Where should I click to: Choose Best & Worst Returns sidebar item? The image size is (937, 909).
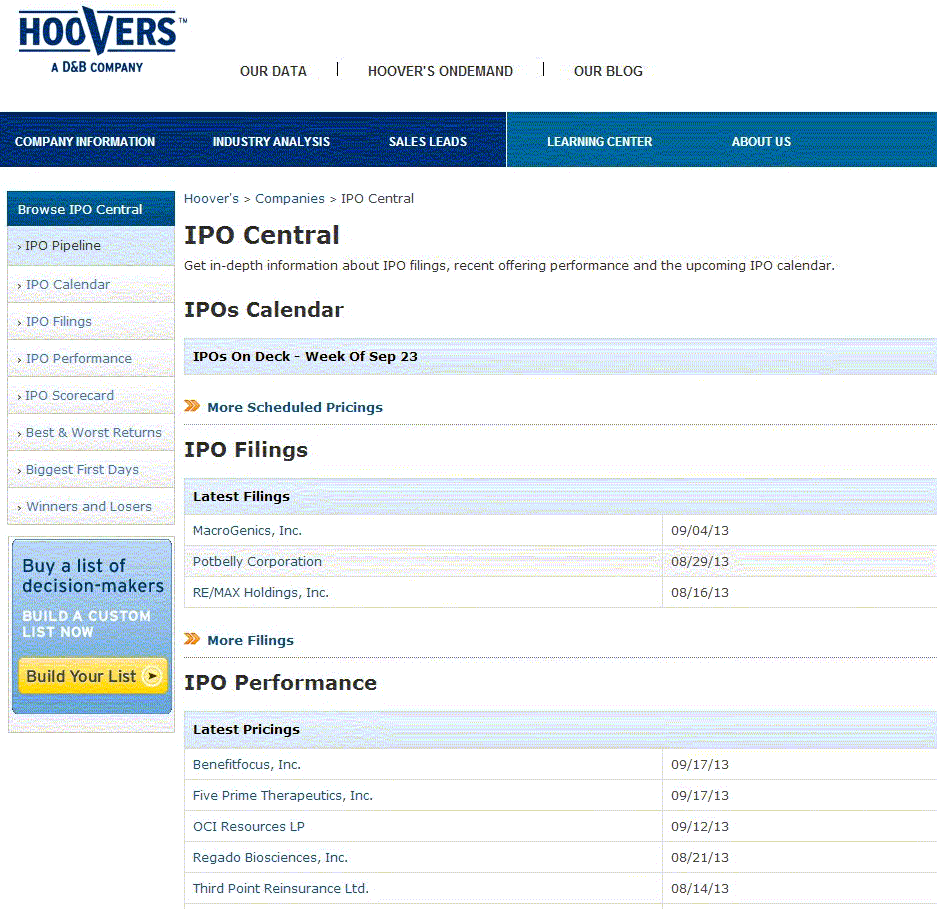[x=93, y=433]
